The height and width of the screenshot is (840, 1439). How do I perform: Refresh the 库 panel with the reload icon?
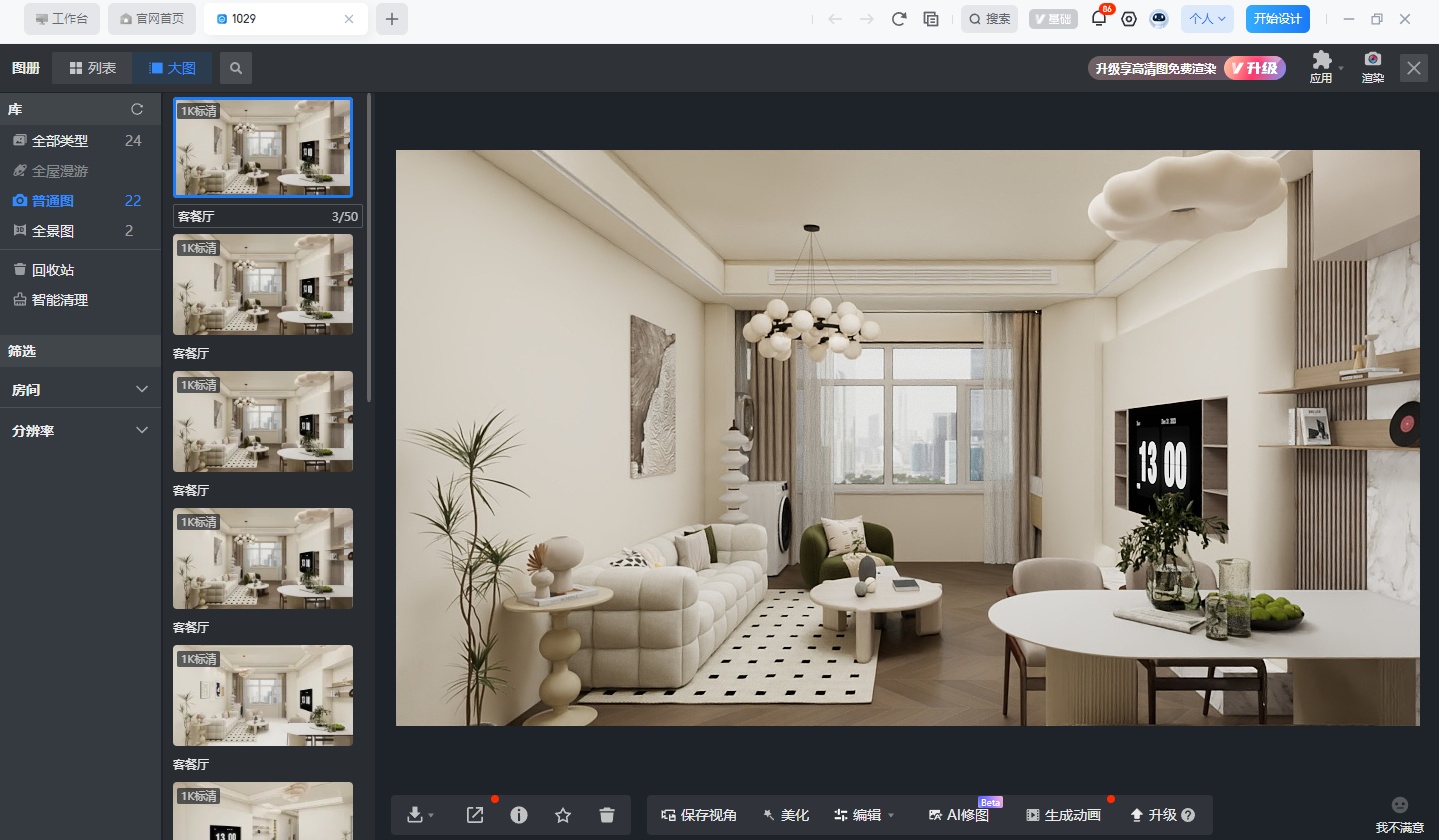pyautogui.click(x=138, y=109)
